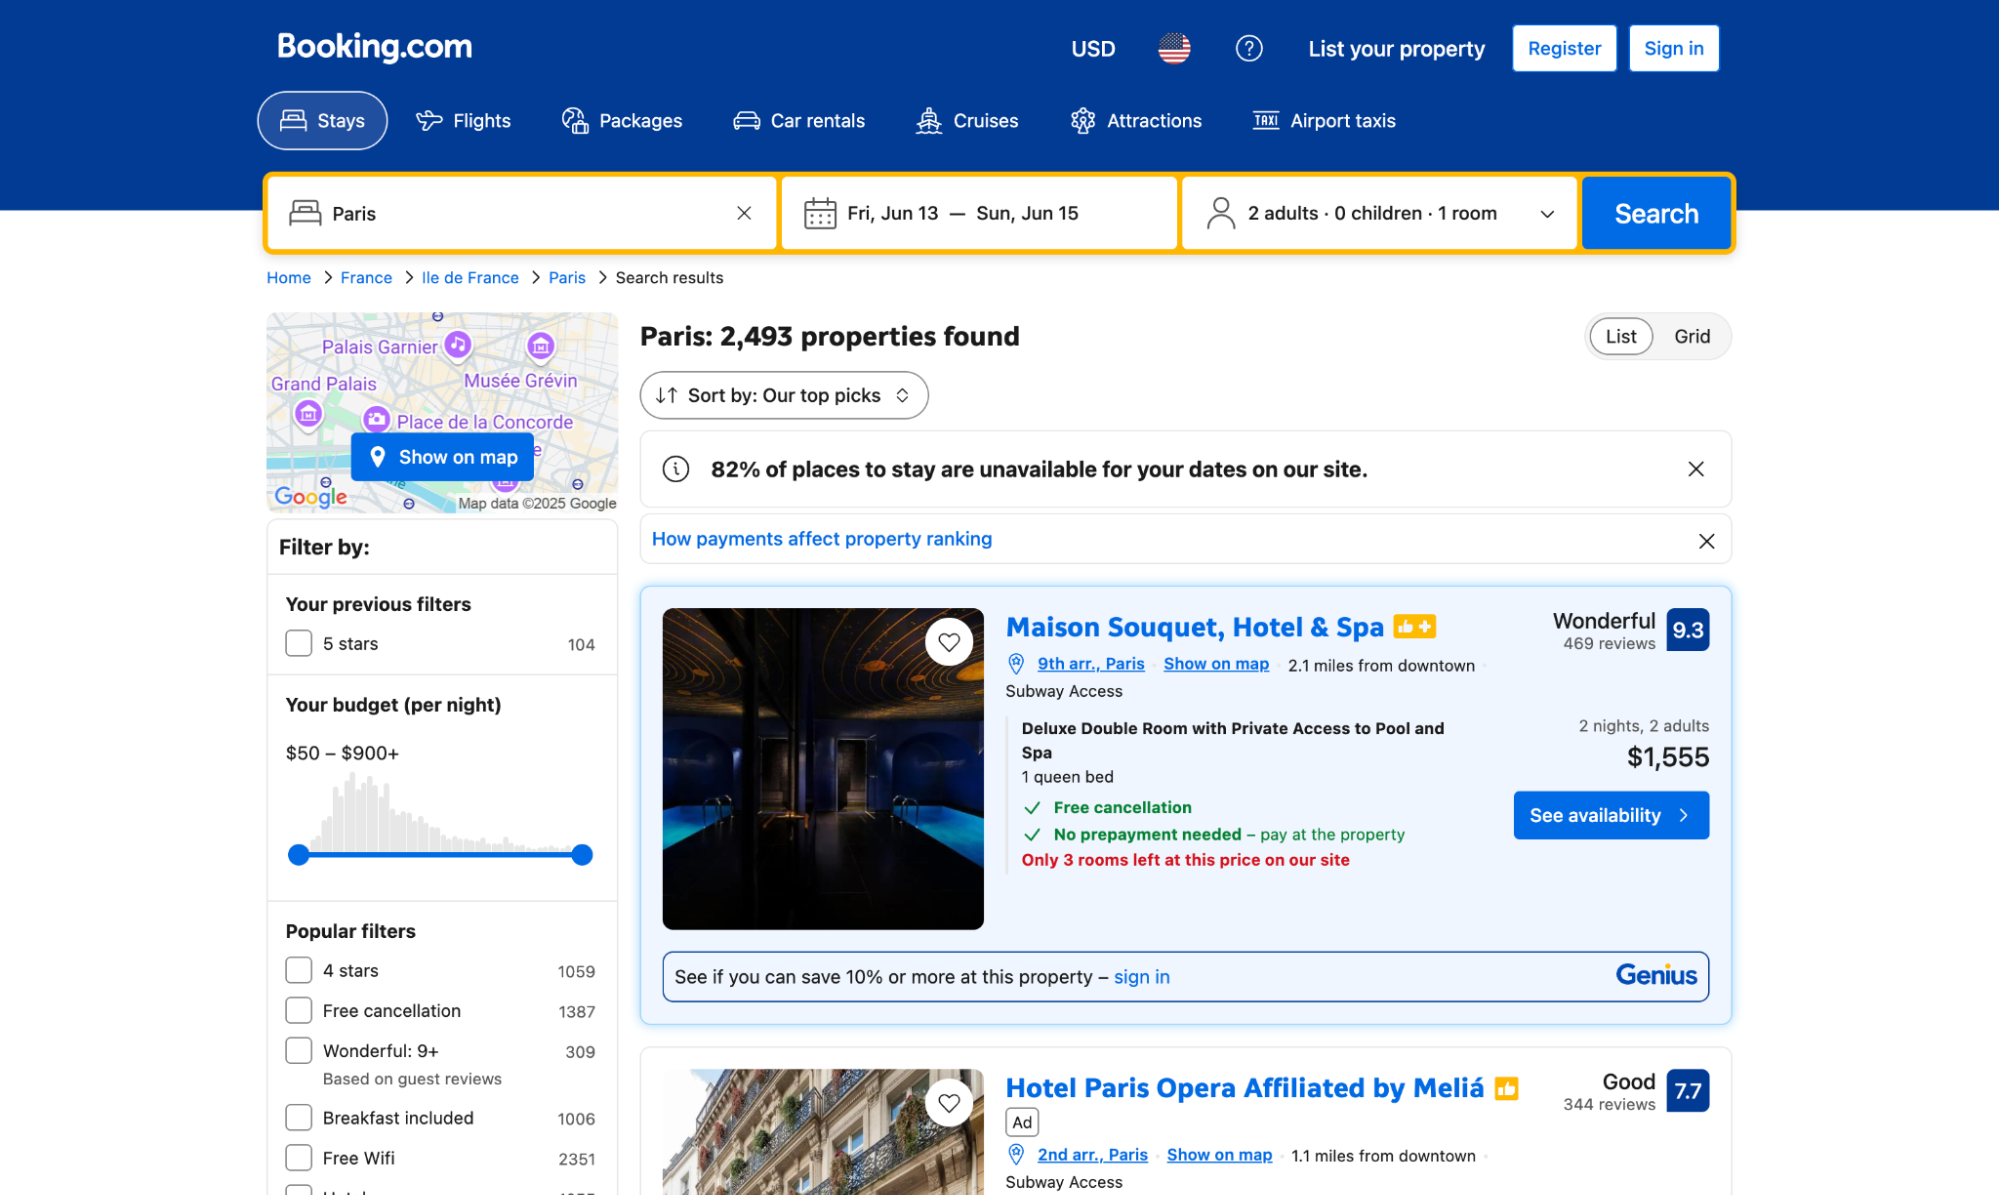
Task: Enable the Free cancellation filter
Action: [x=299, y=1010]
